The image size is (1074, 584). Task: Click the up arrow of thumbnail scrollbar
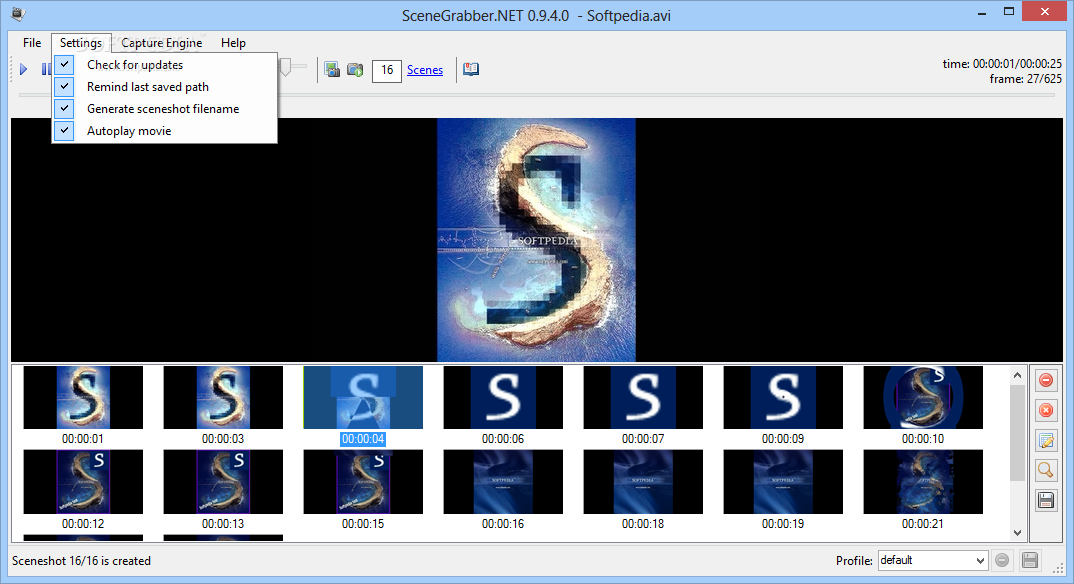pyautogui.click(x=1017, y=375)
